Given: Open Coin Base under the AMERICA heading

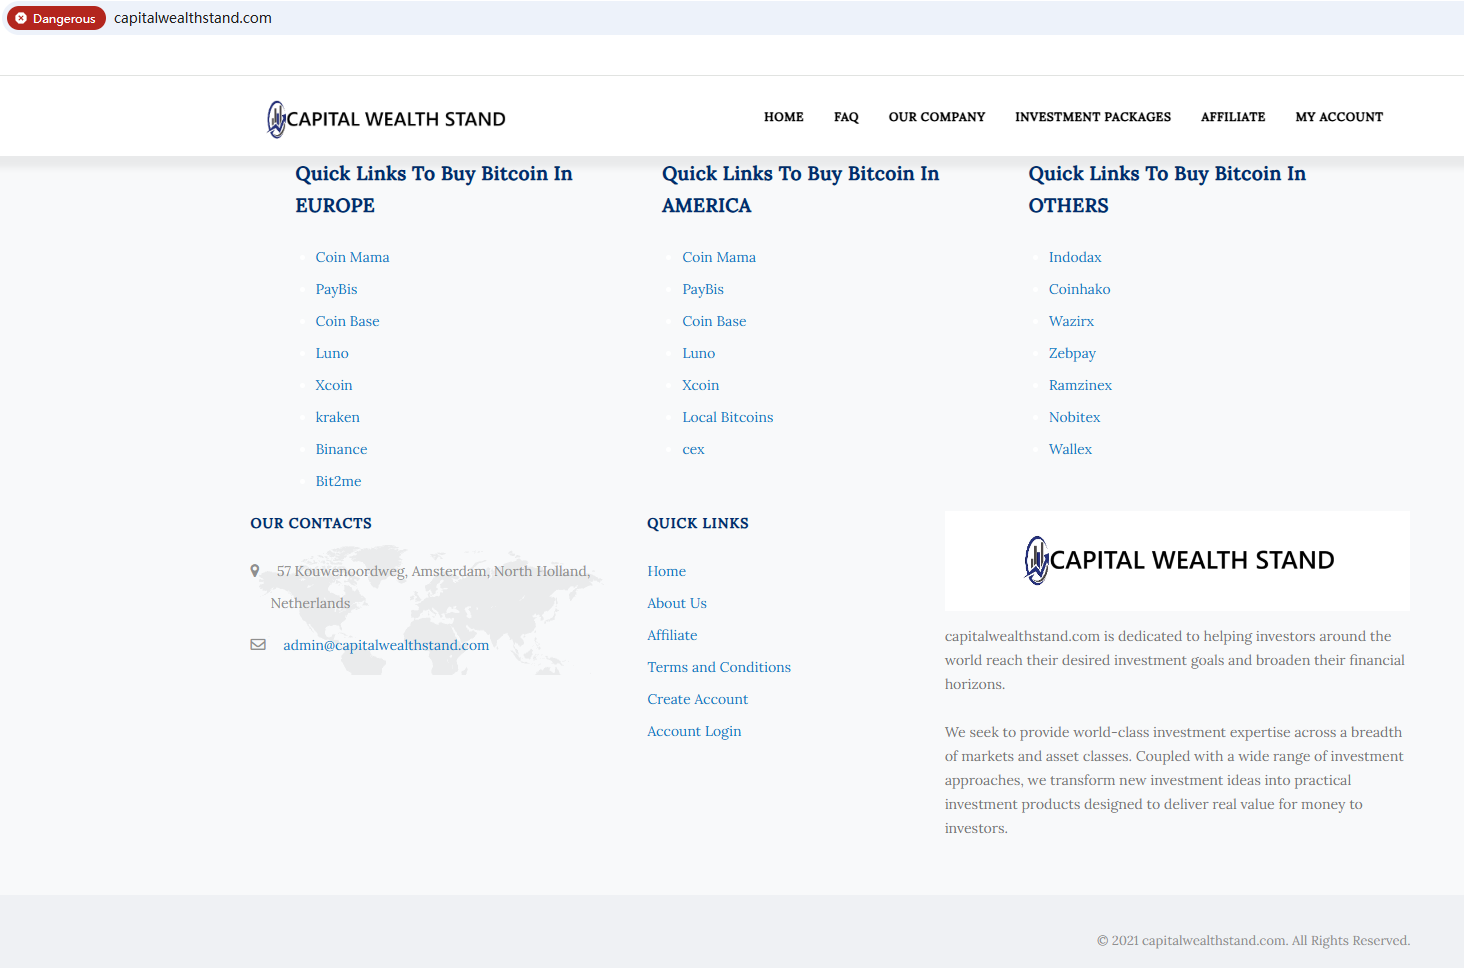Looking at the screenshot, I should coord(714,321).
